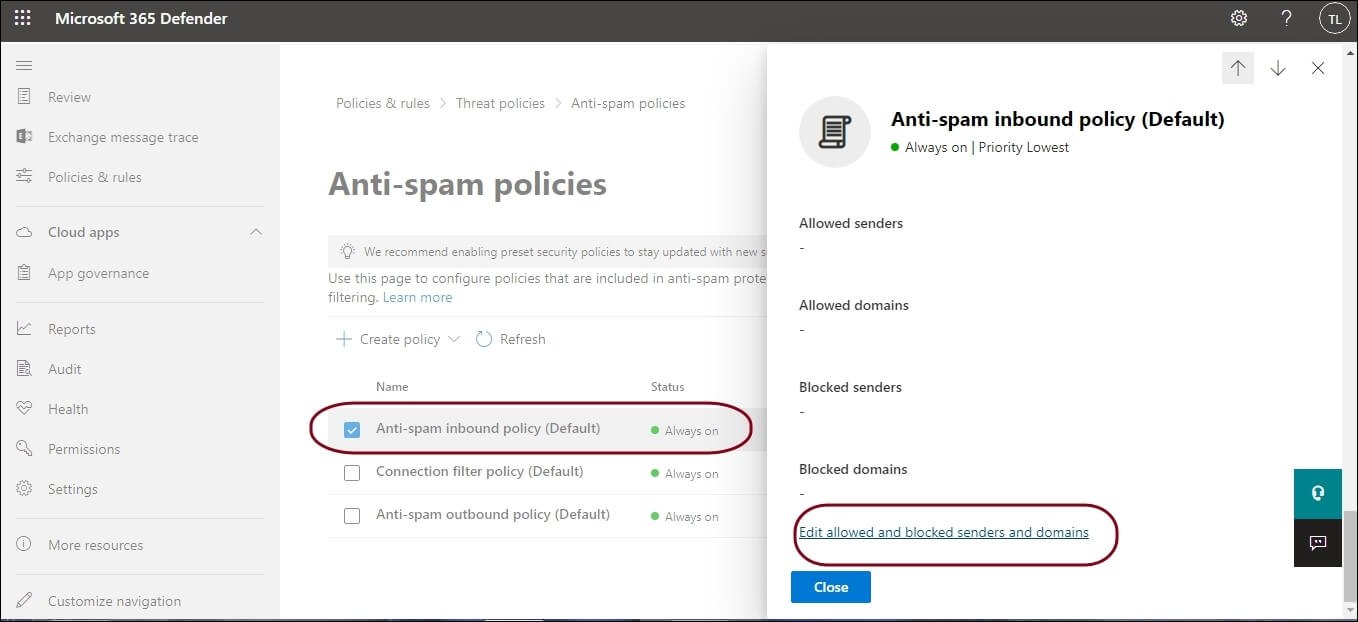Click the Reports chart icon
The image size is (1358, 622).
24,329
